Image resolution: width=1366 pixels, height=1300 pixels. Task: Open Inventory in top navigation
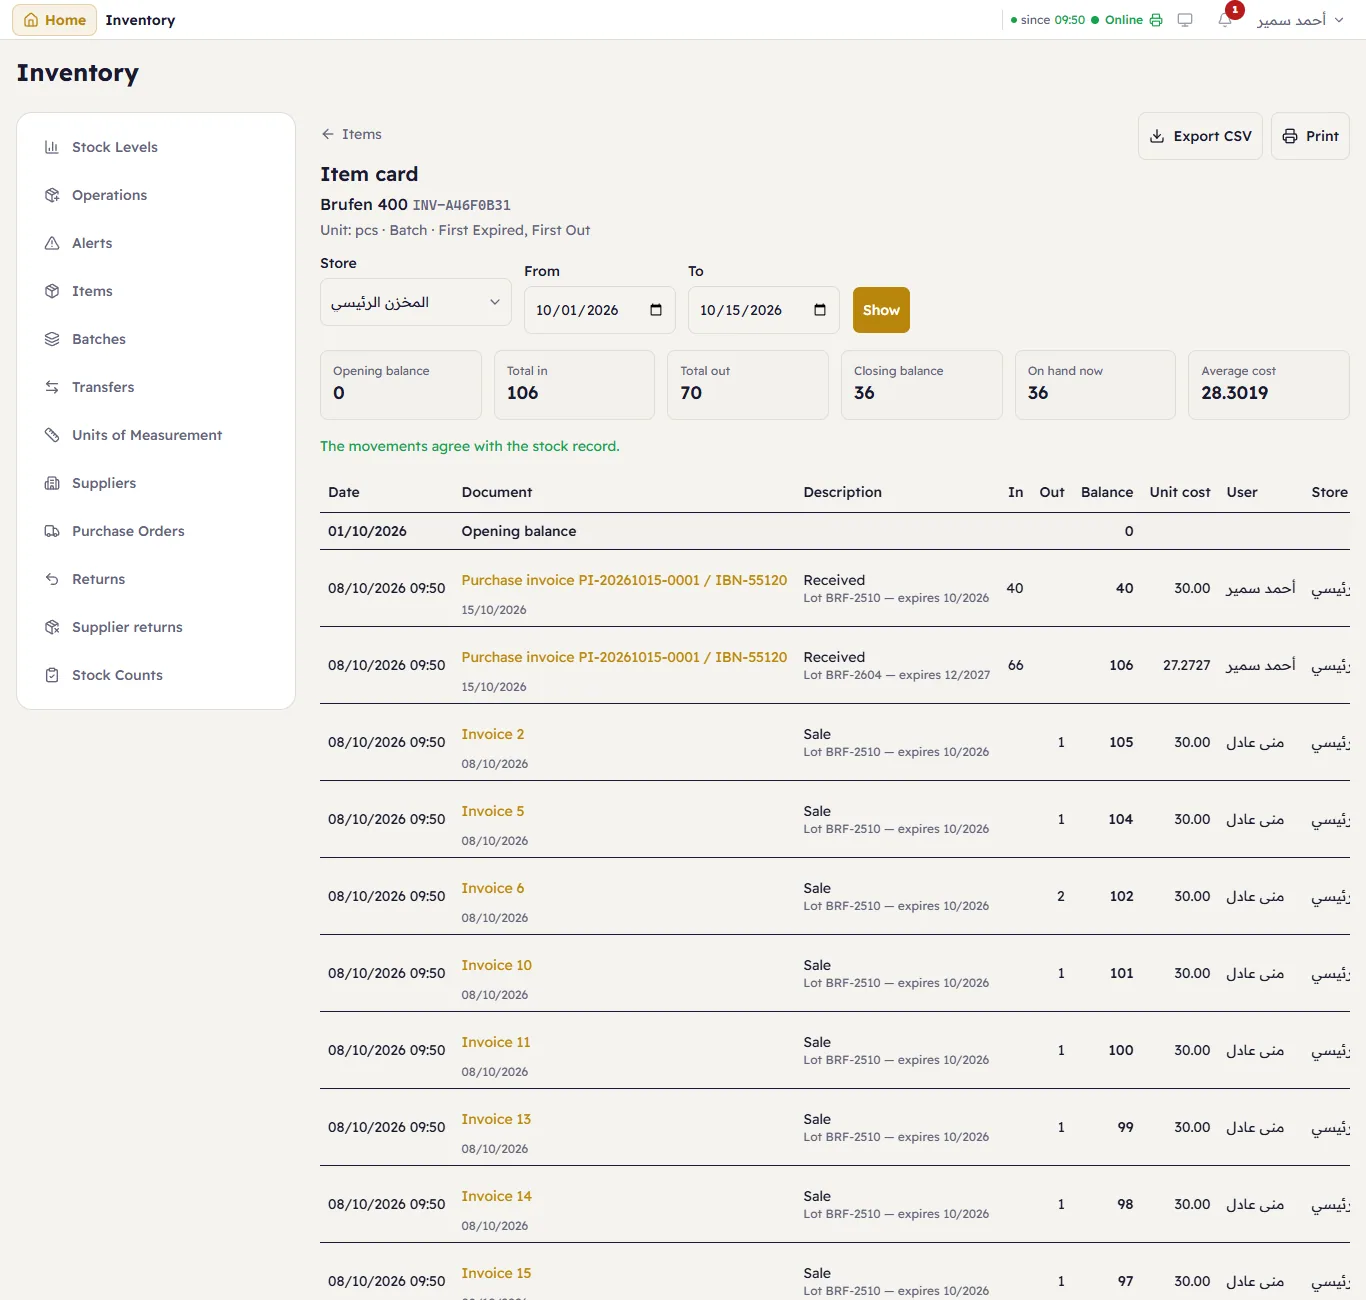tap(140, 20)
